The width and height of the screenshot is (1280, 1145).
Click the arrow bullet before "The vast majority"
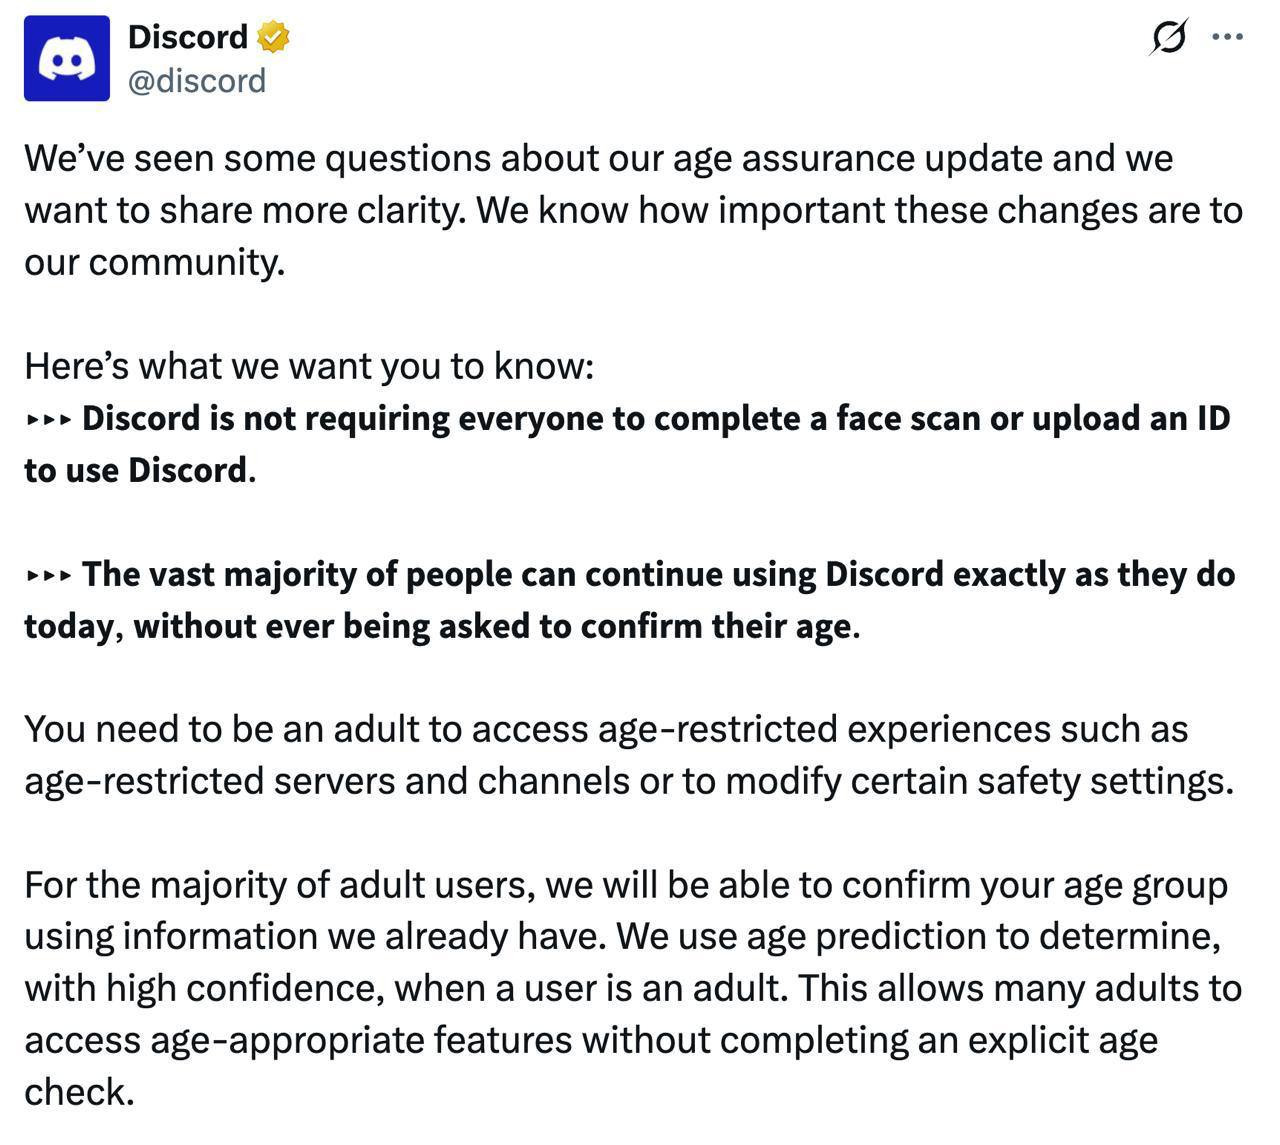[x=48, y=575]
